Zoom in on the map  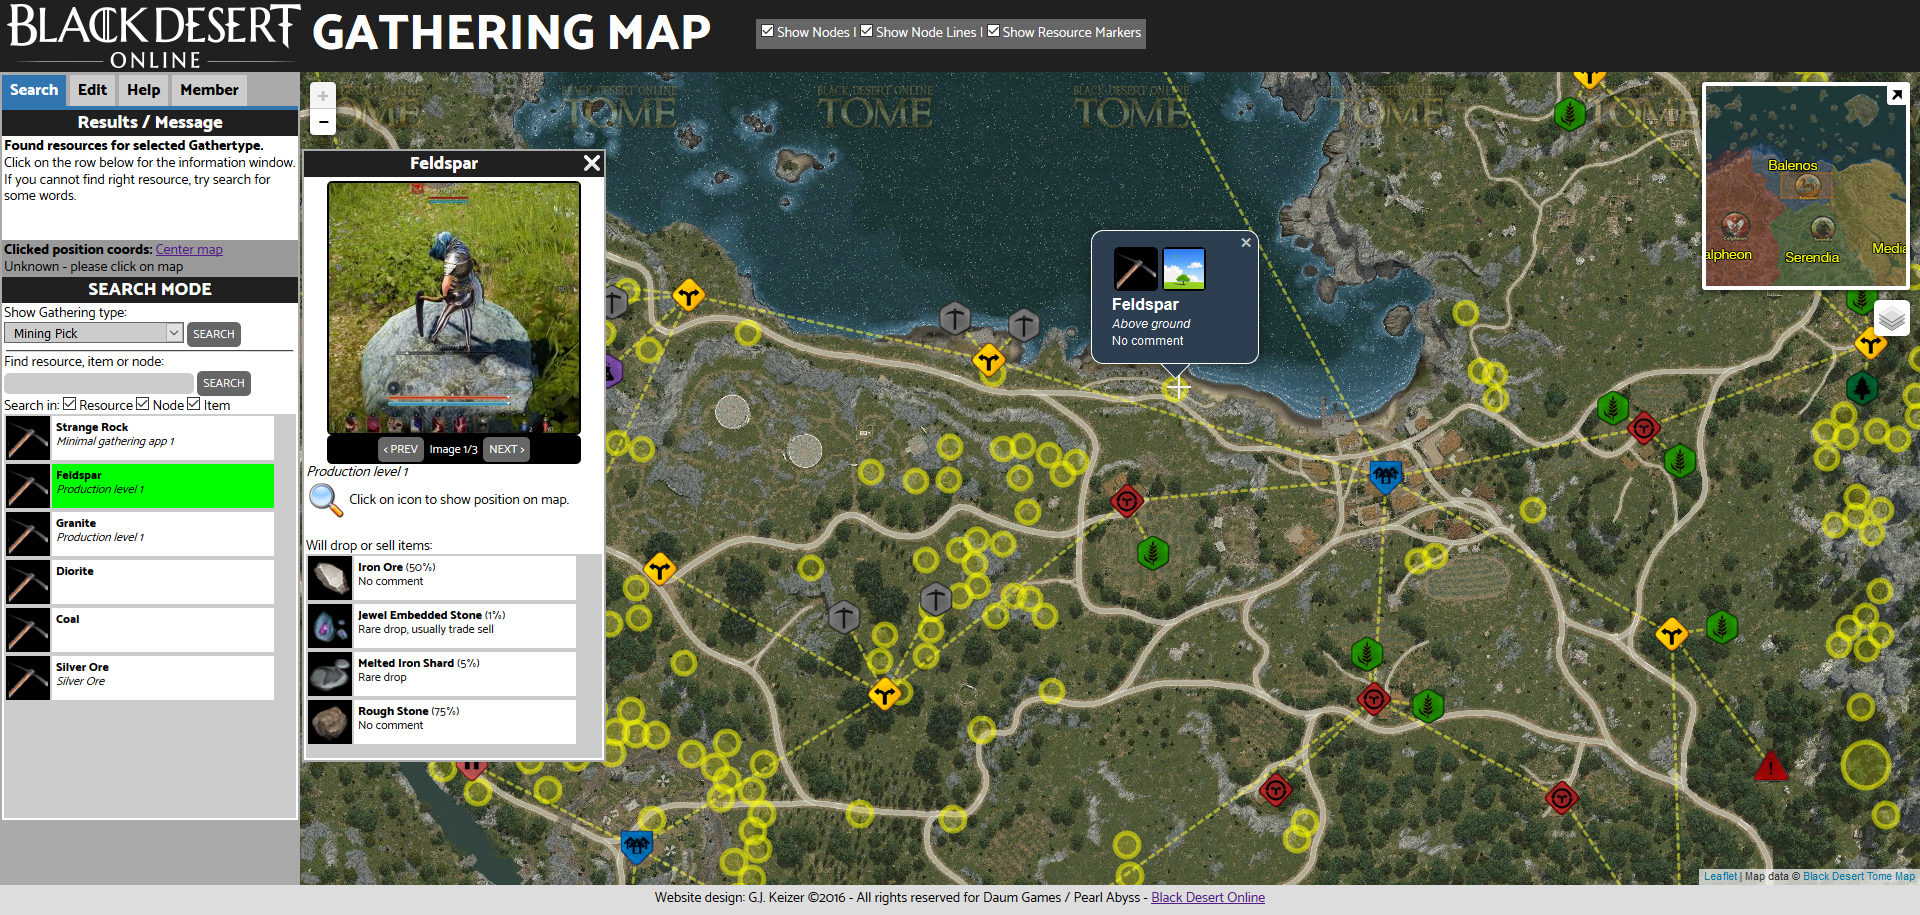[323, 96]
